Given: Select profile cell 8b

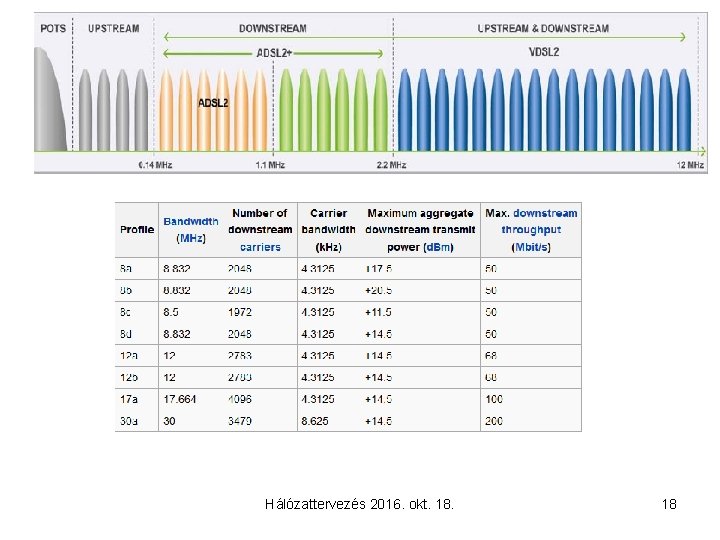Looking at the screenshot, I should [x=126, y=290].
